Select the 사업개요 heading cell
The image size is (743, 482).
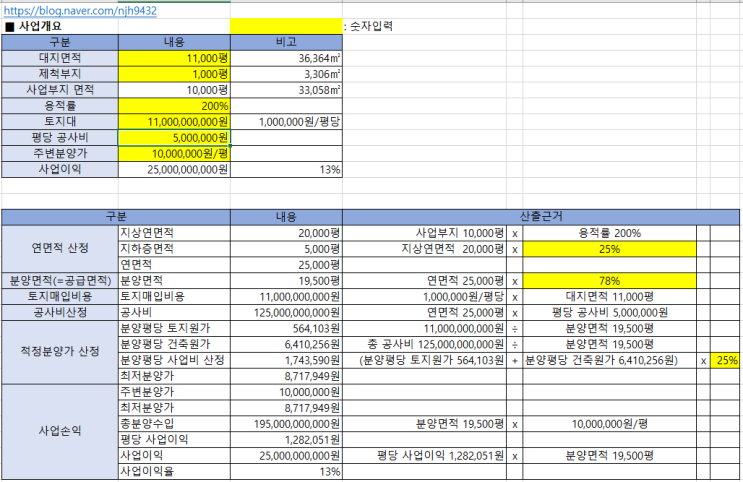point(60,27)
